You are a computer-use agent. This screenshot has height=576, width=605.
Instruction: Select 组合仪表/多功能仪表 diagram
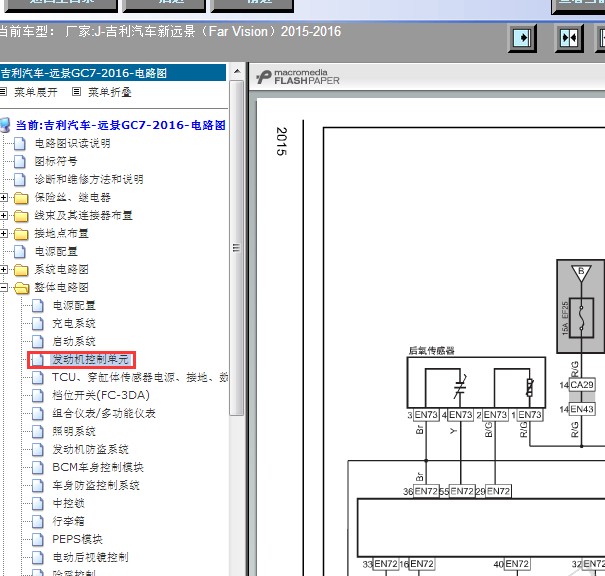(104, 413)
